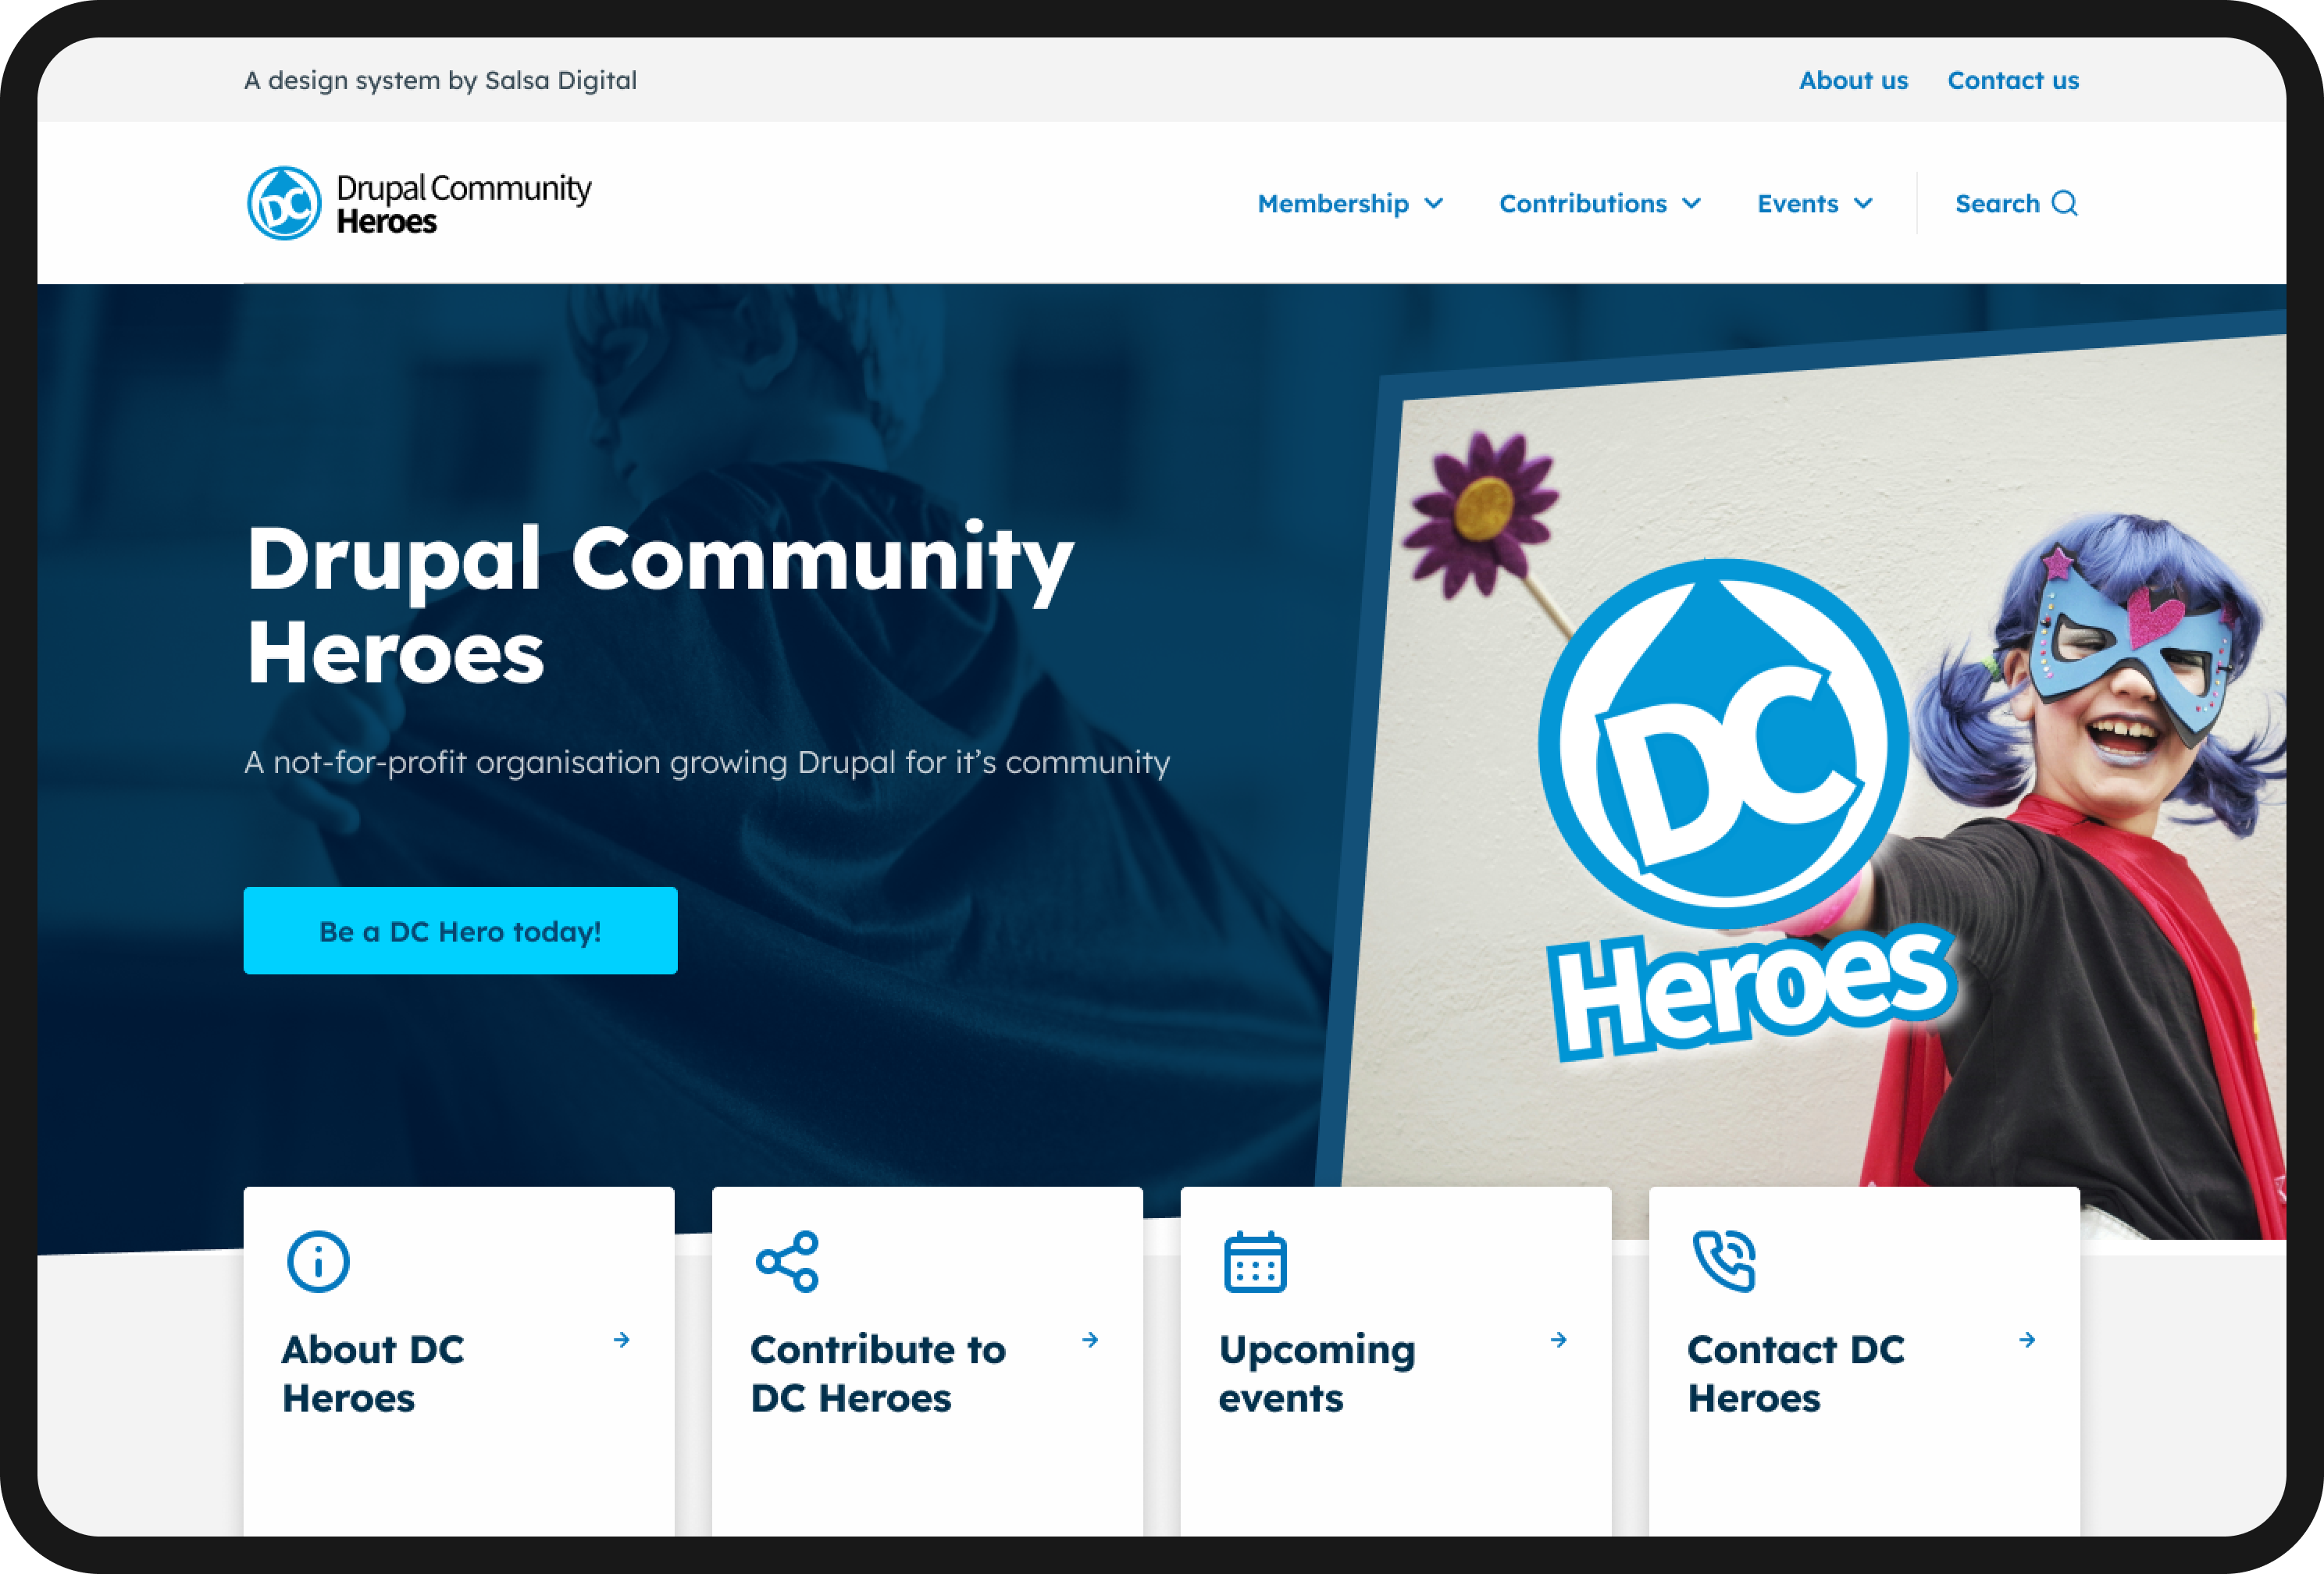Click the Be a DC Hero today button
The image size is (2324, 1574).
tap(460, 930)
